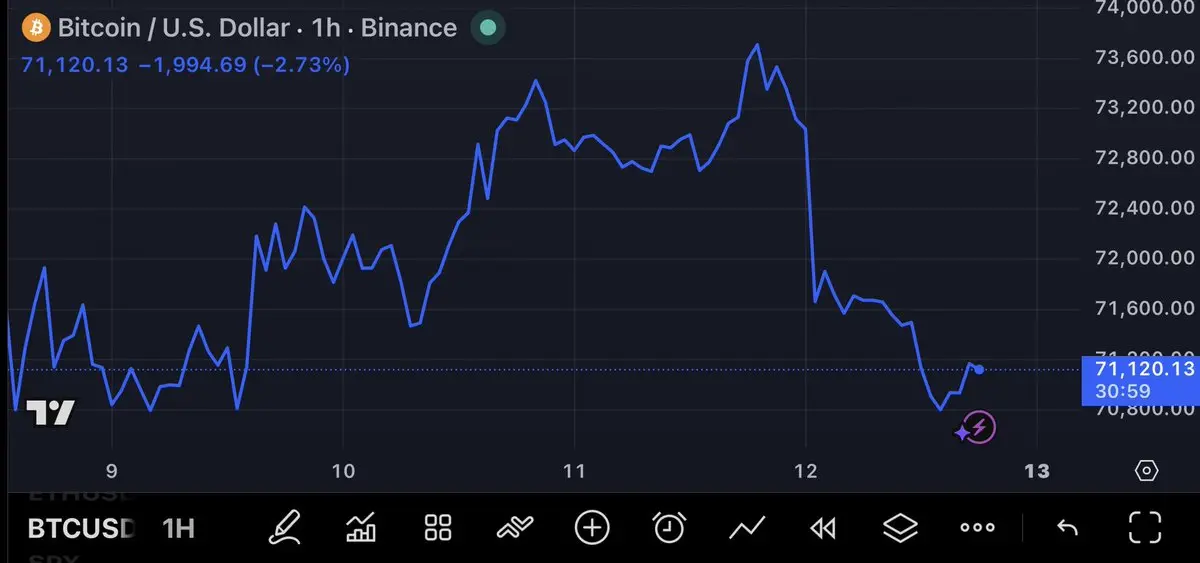Undo the last action with the back arrow

point(1067,528)
